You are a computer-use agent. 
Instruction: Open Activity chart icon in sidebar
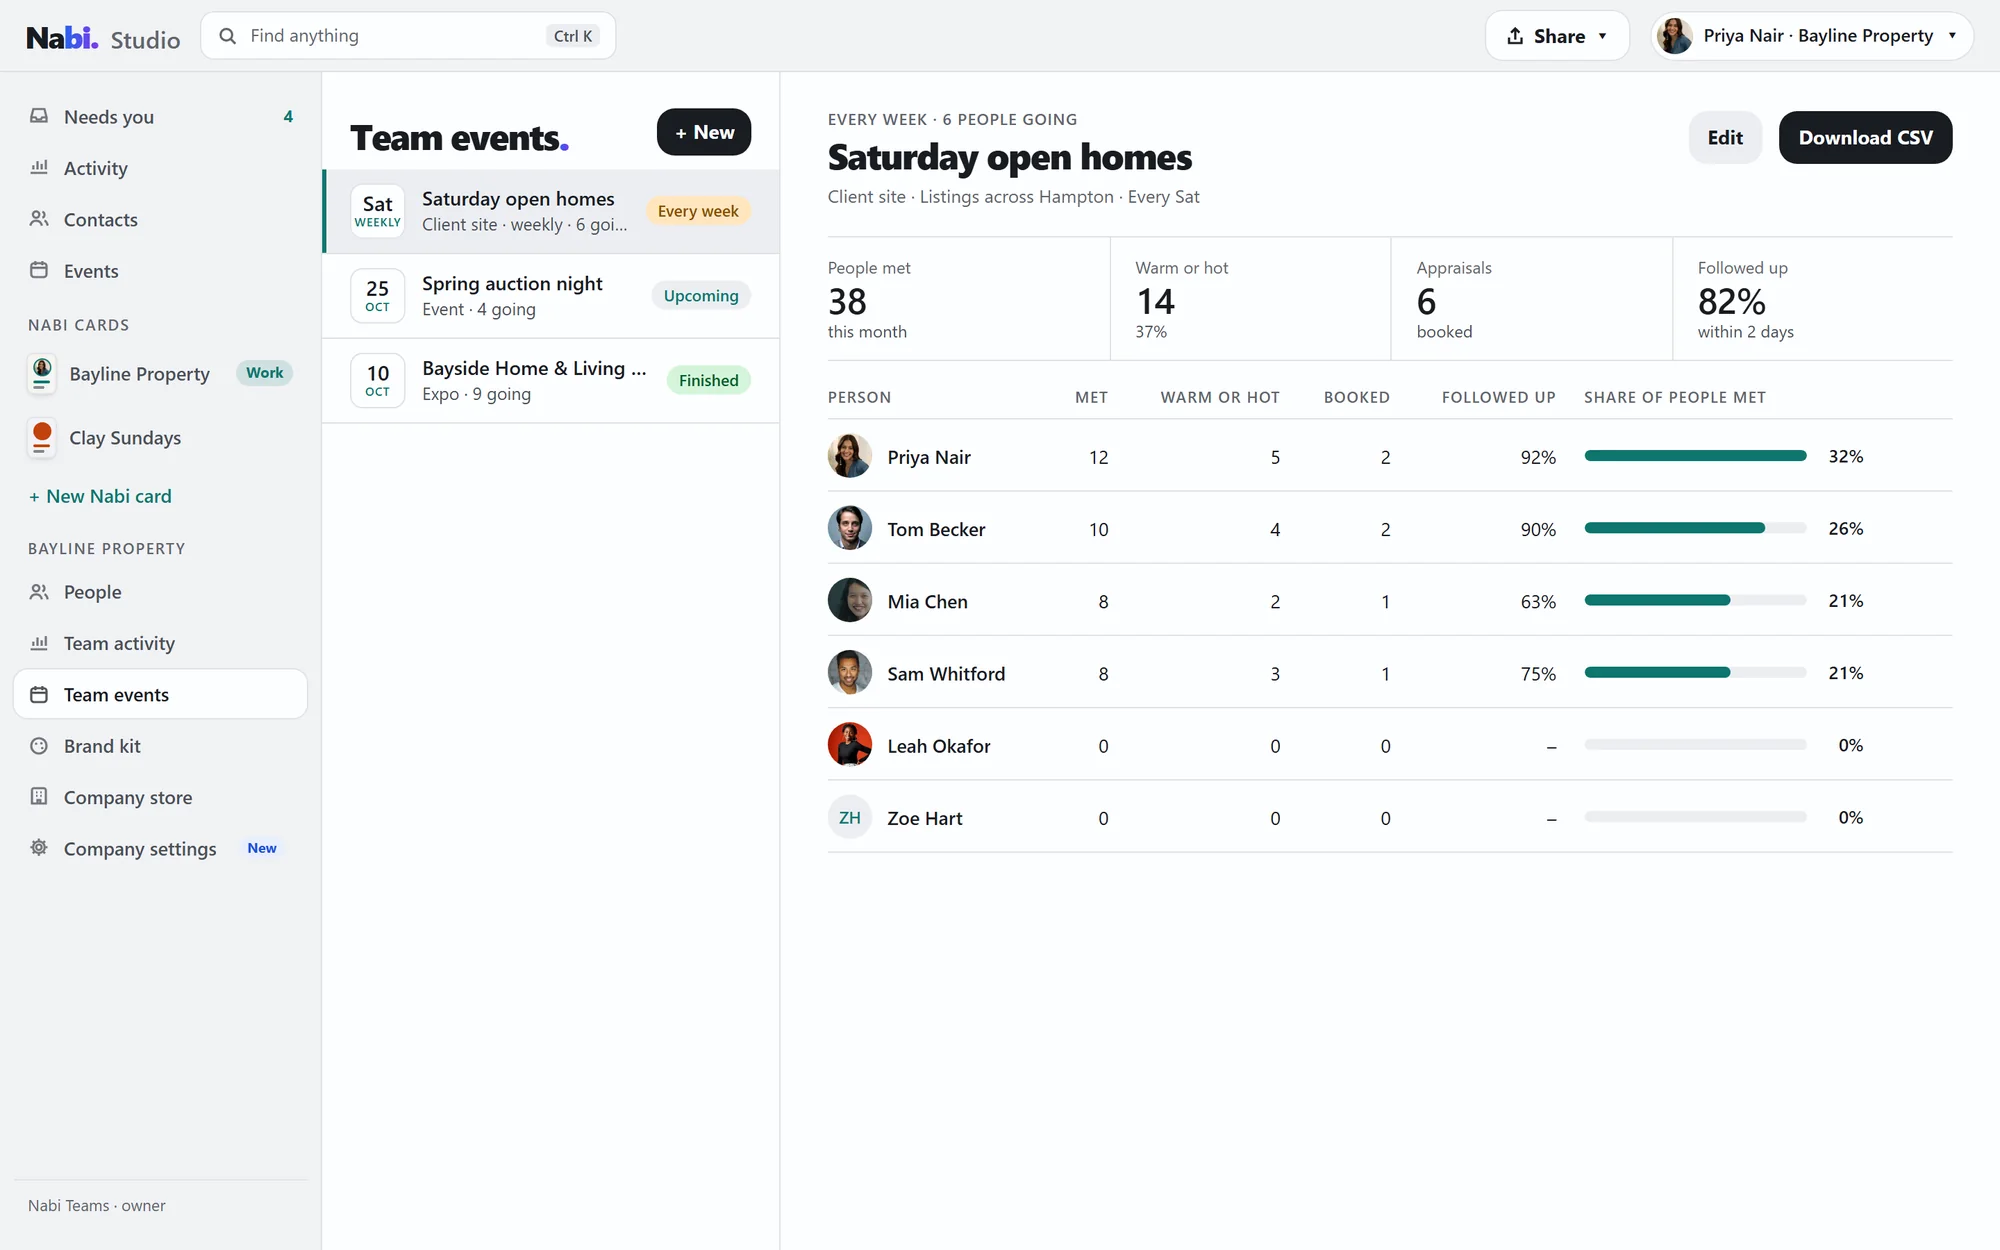[x=39, y=167]
